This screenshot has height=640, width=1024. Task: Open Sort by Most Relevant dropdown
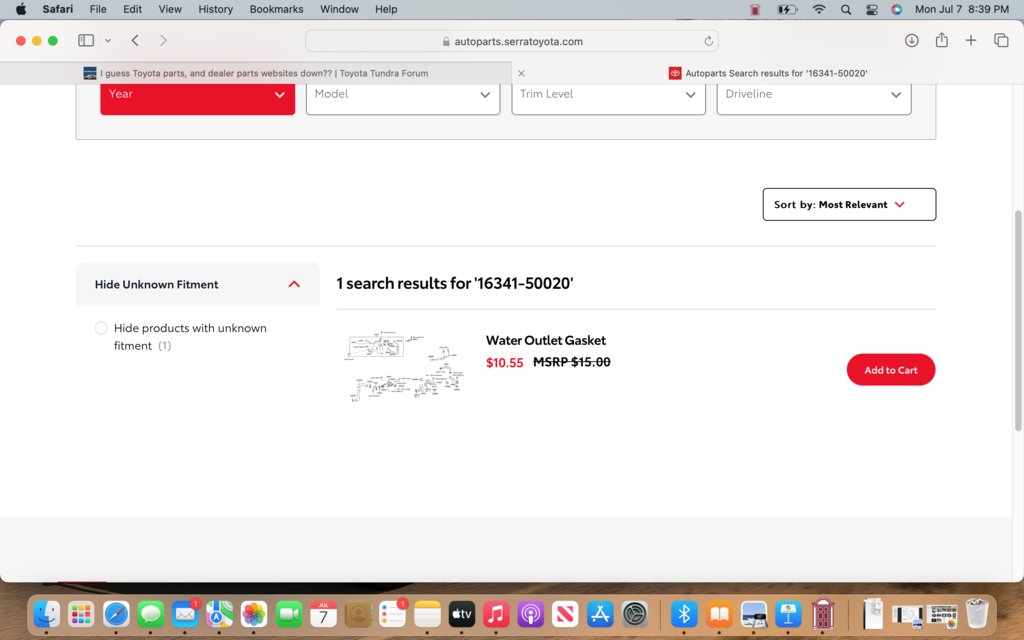click(x=849, y=204)
